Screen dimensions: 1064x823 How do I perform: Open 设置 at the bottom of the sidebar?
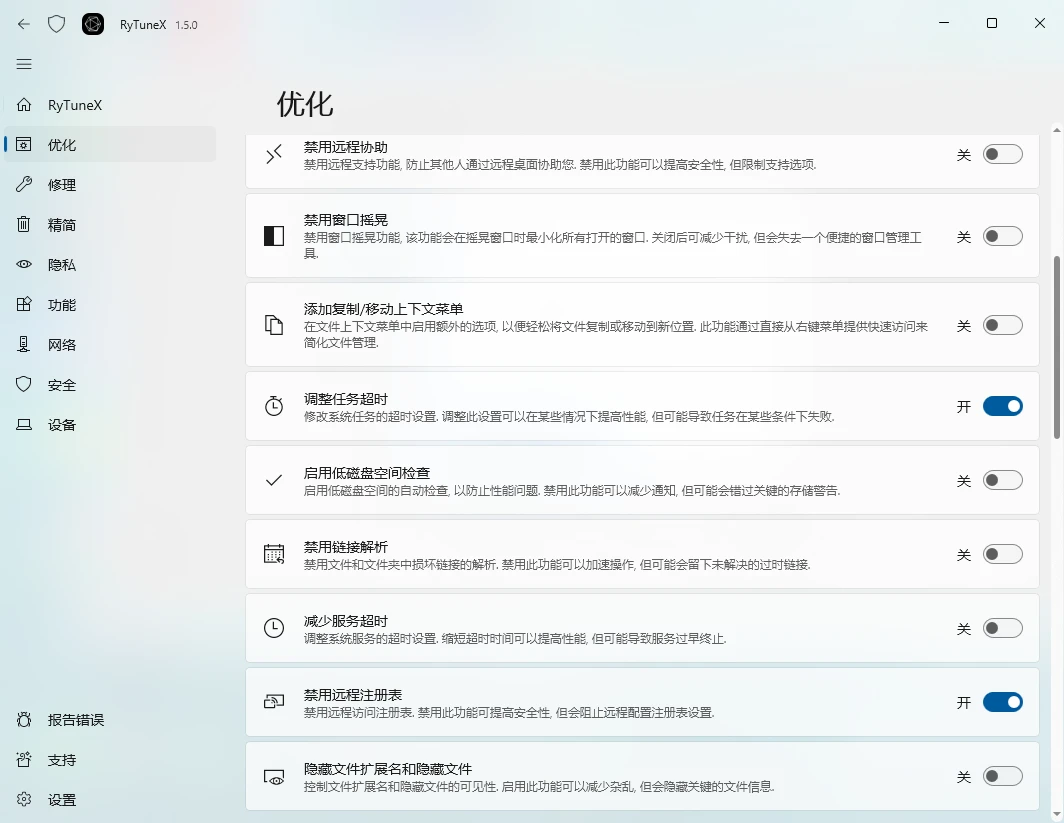click(62, 800)
